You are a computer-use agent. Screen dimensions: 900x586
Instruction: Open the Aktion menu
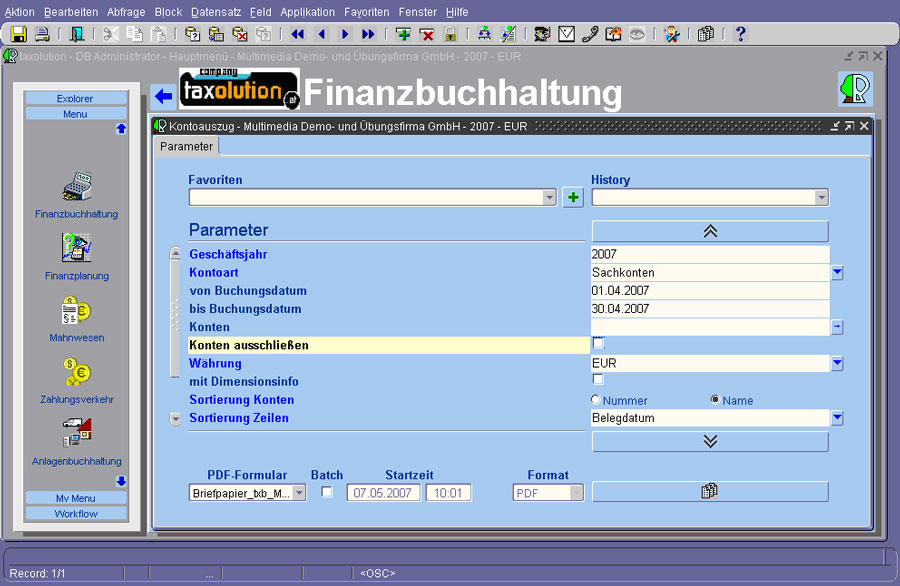[20, 12]
